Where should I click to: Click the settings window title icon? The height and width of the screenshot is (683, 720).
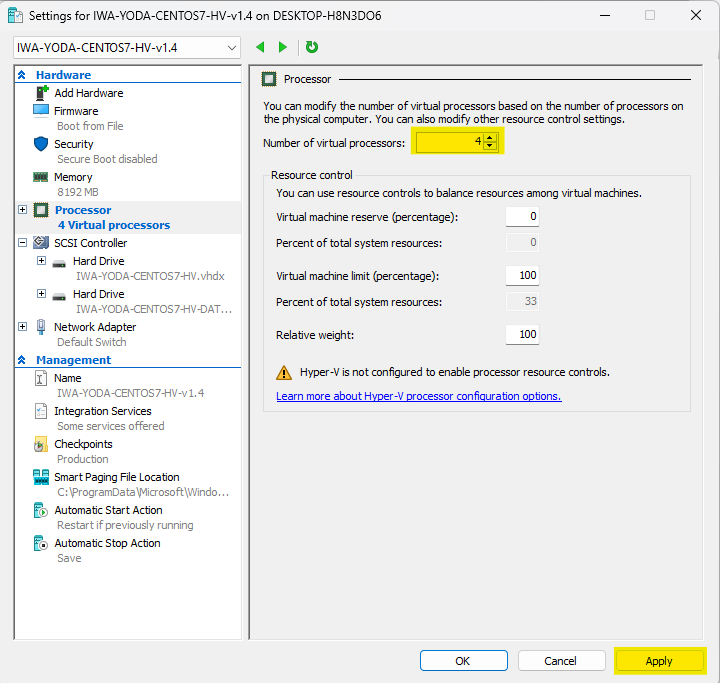click(15, 16)
